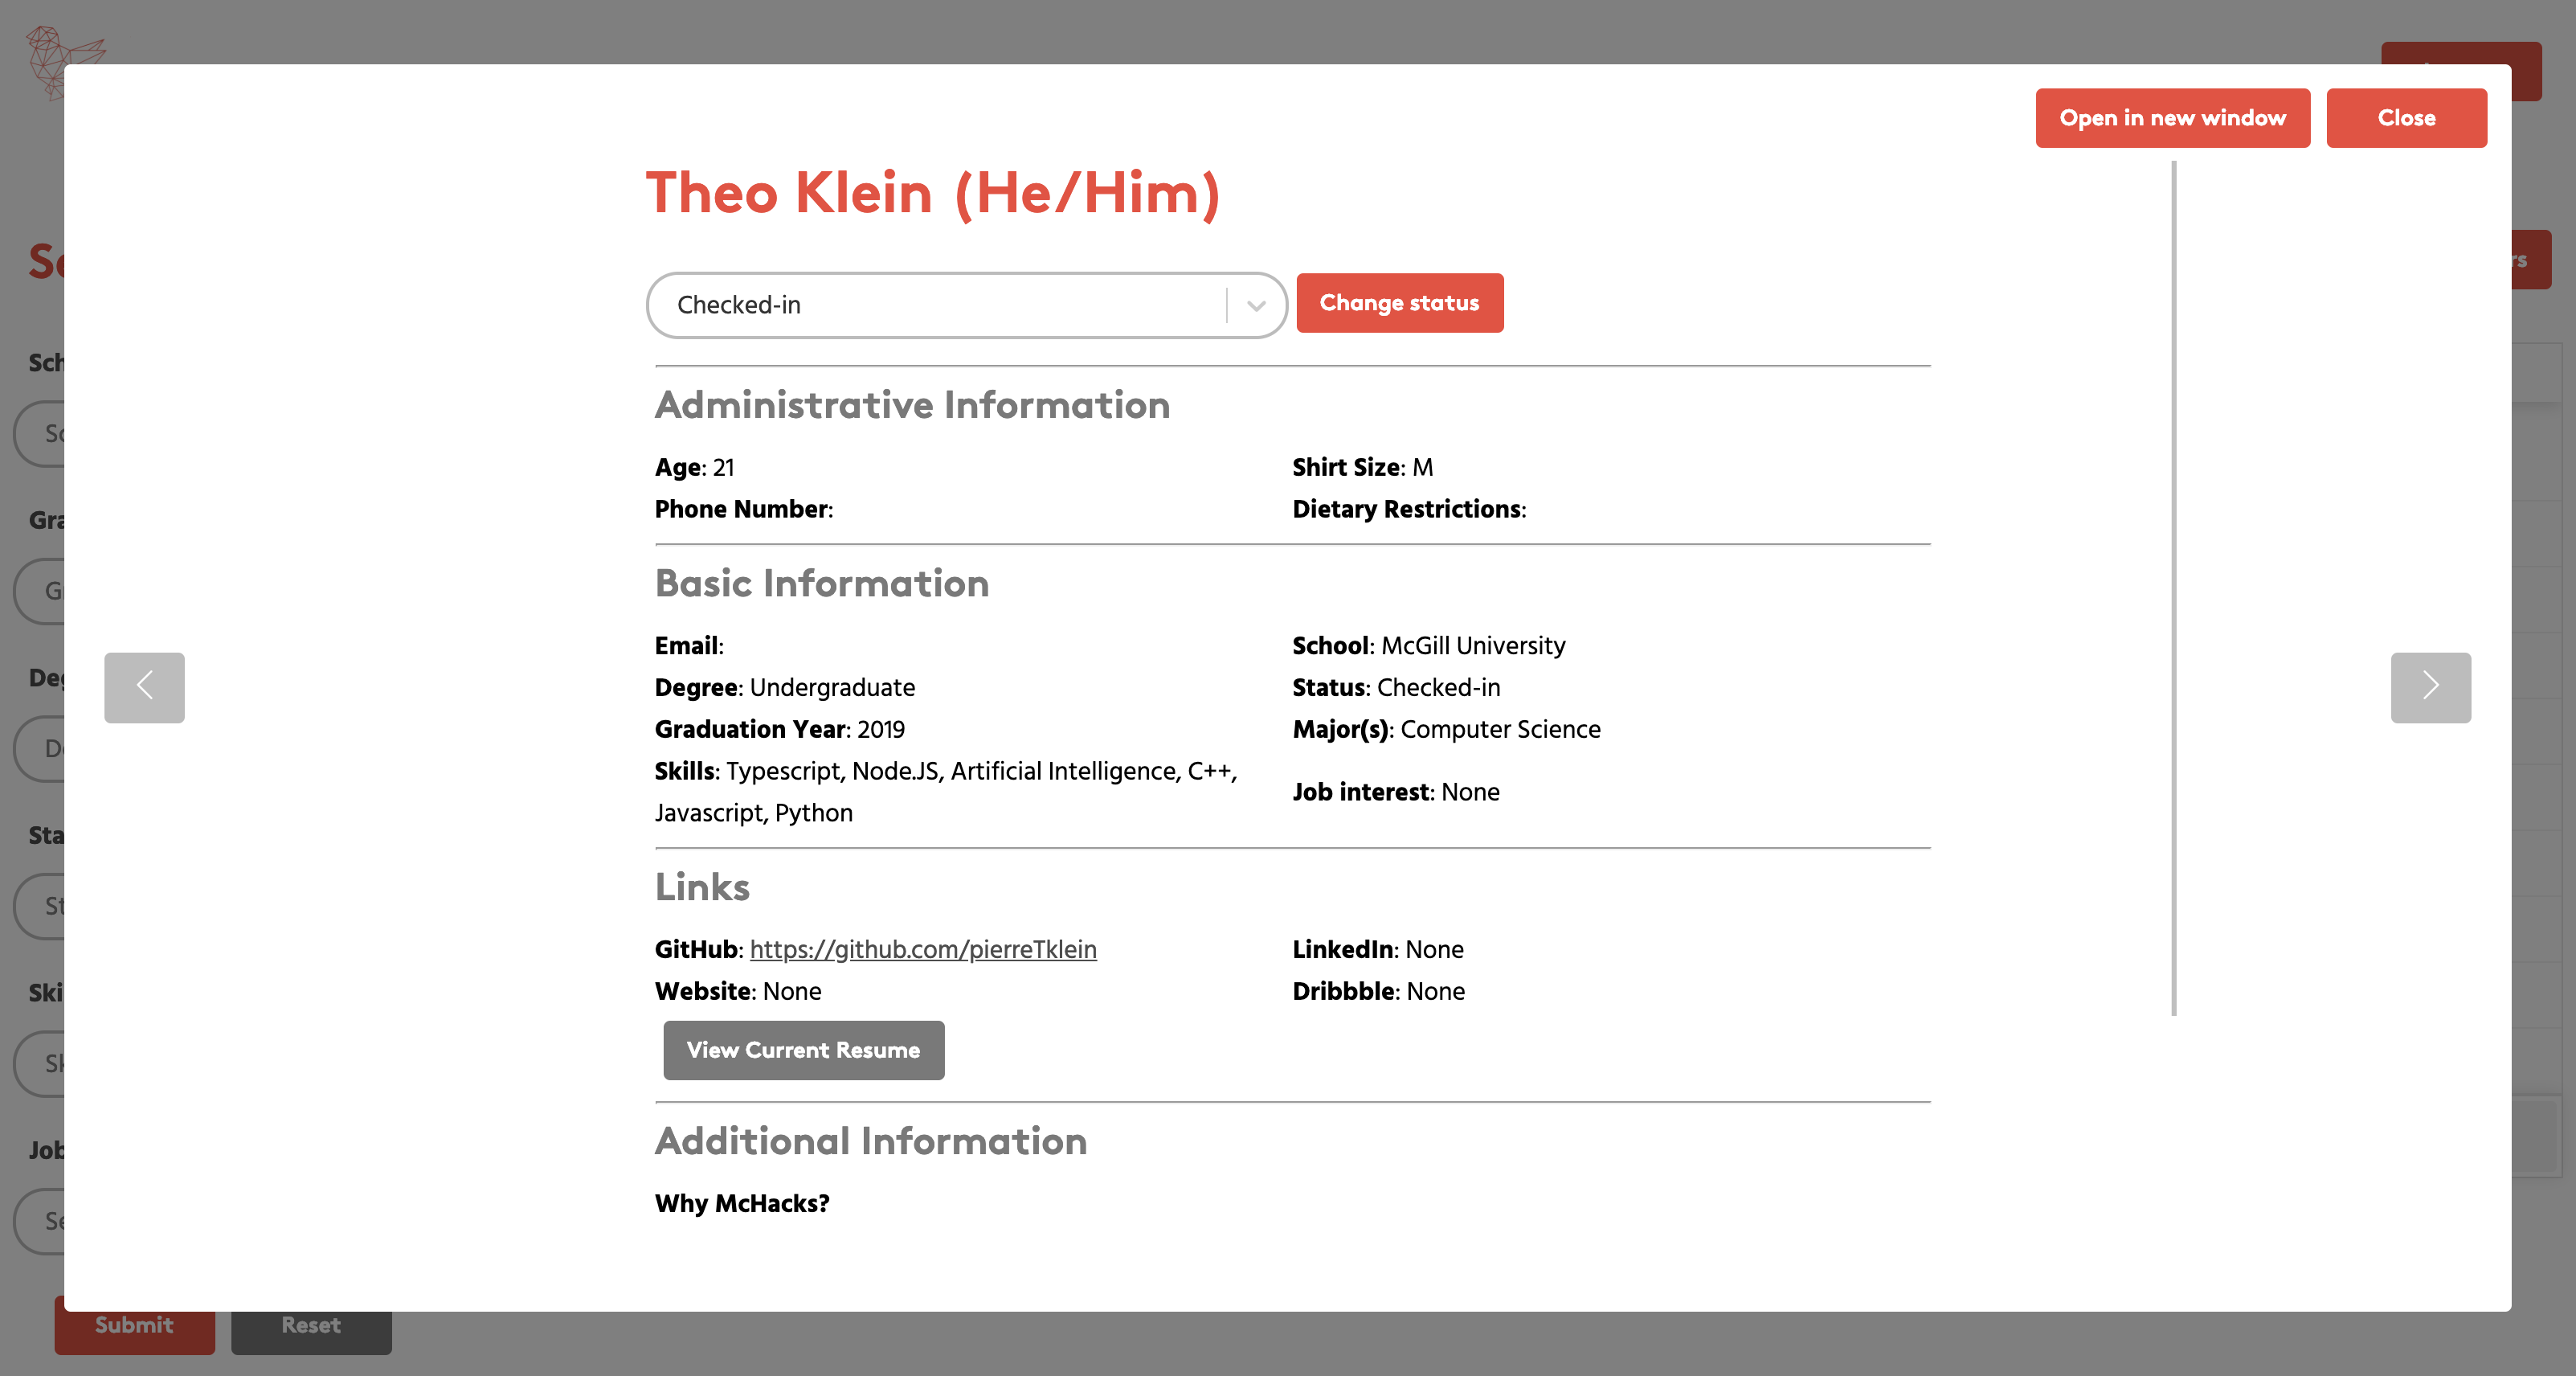Open the pierreTklein GitHub link
The width and height of the screenshot is (2576, 1376).
click(x=922, y=949)
